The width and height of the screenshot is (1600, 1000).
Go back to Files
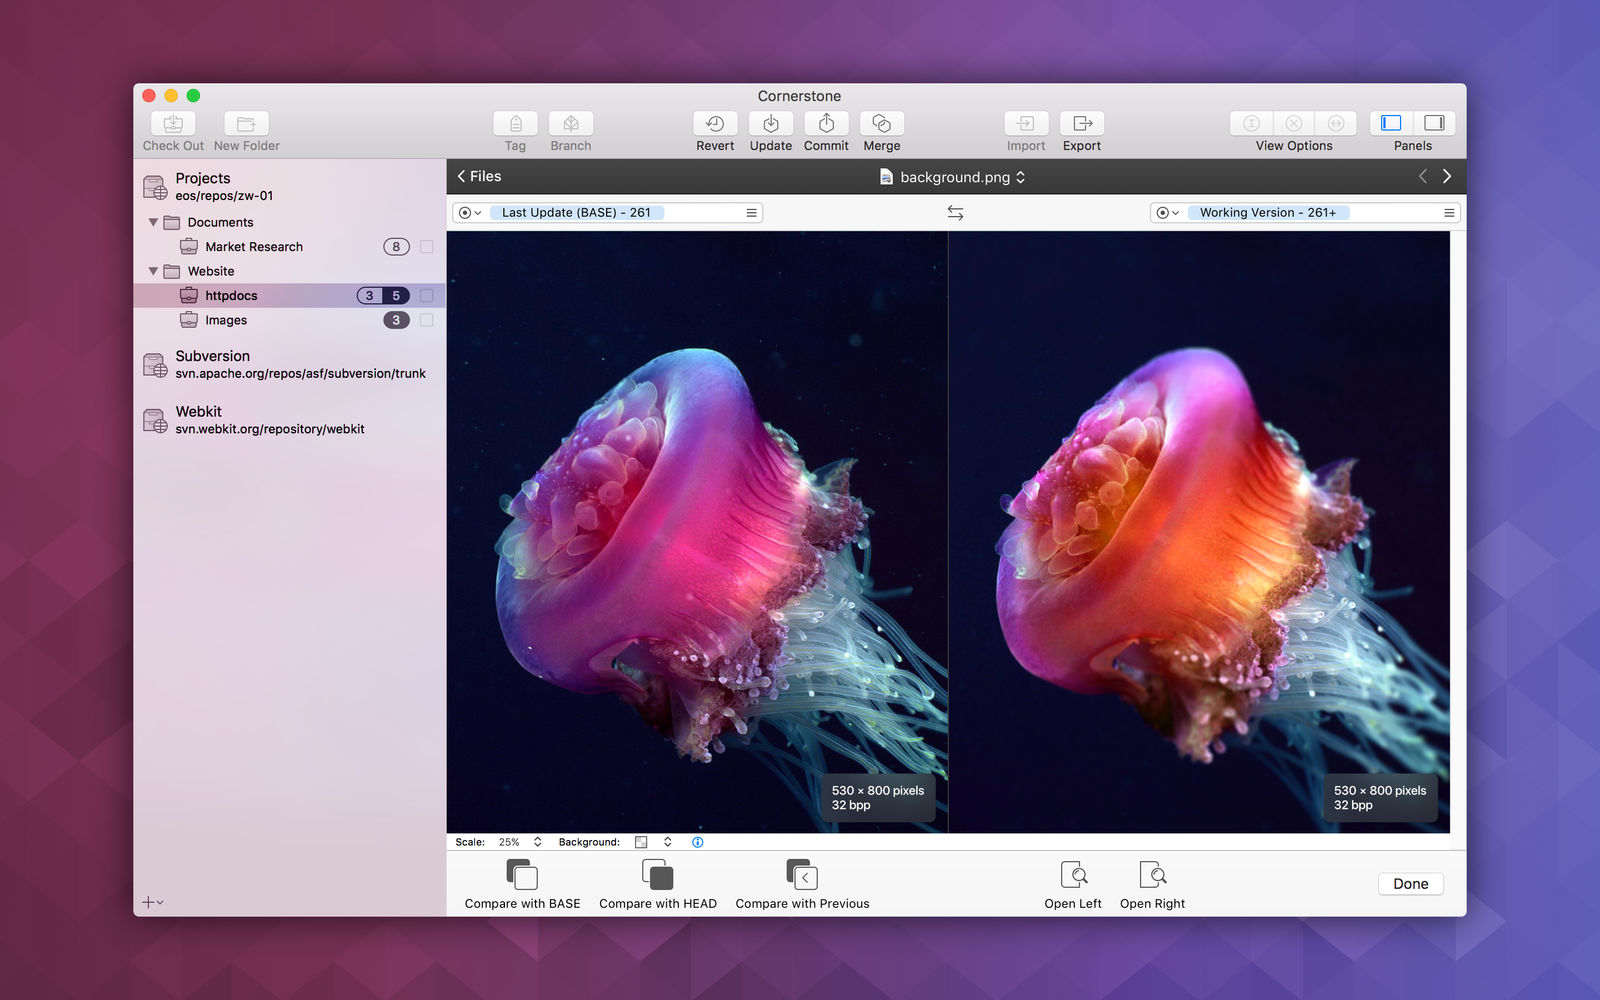tap(479, 176)
